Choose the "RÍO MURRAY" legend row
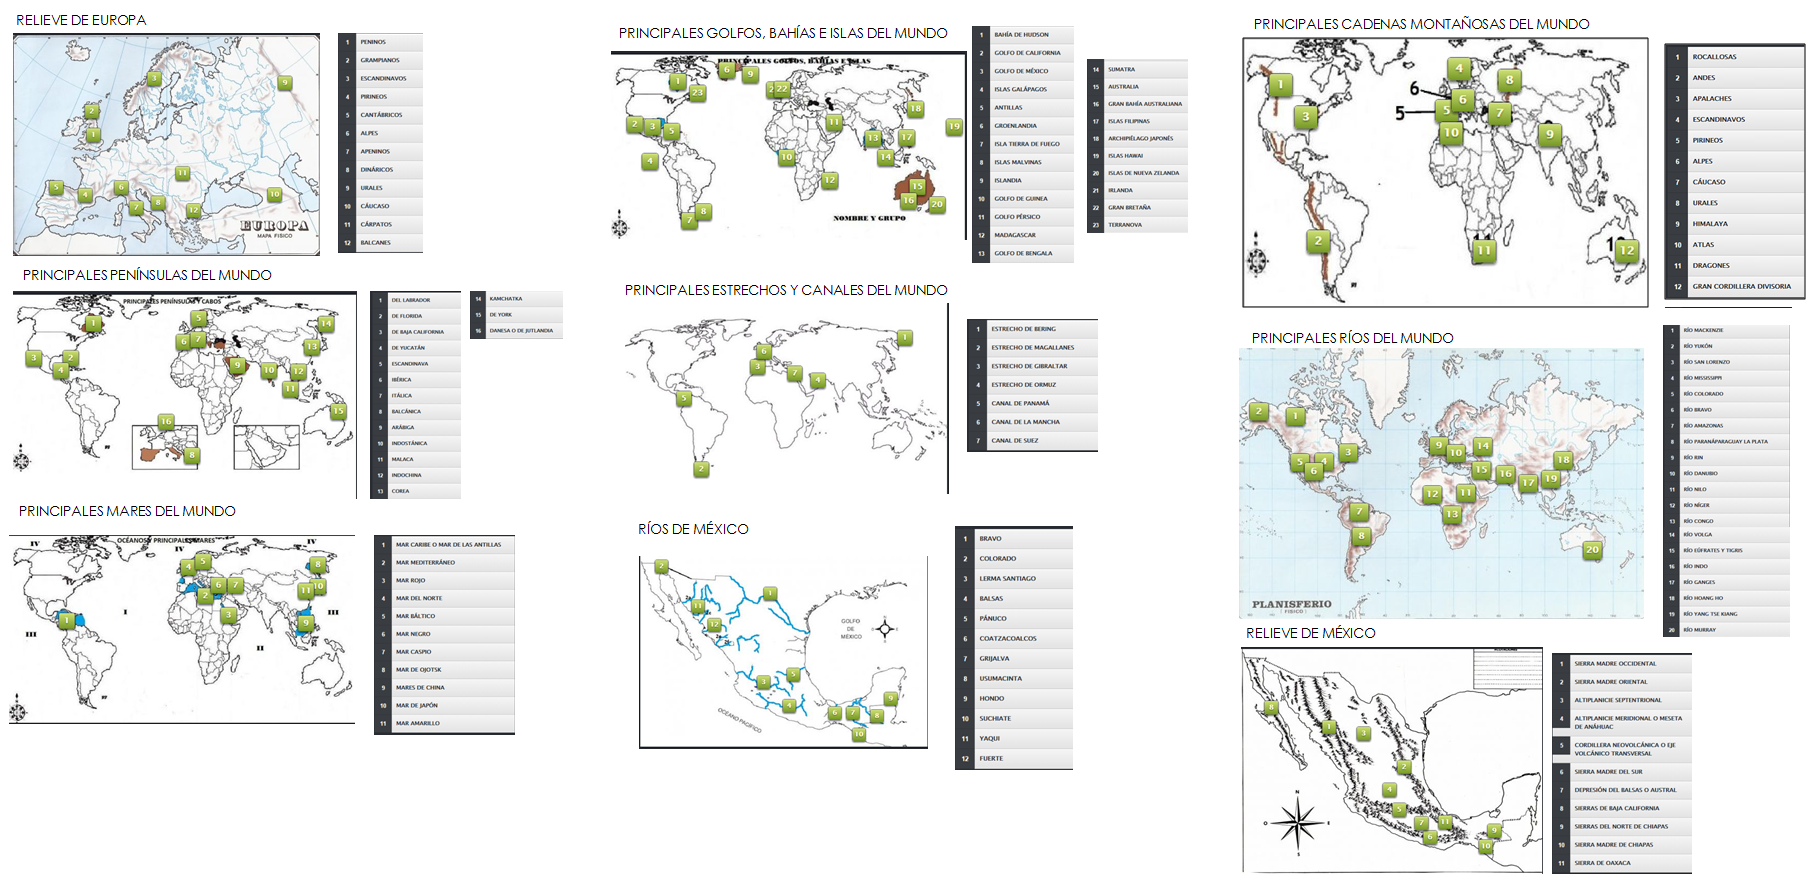Image resolution: width=1817 pixels, height=885 pixels. [1727, 630]
